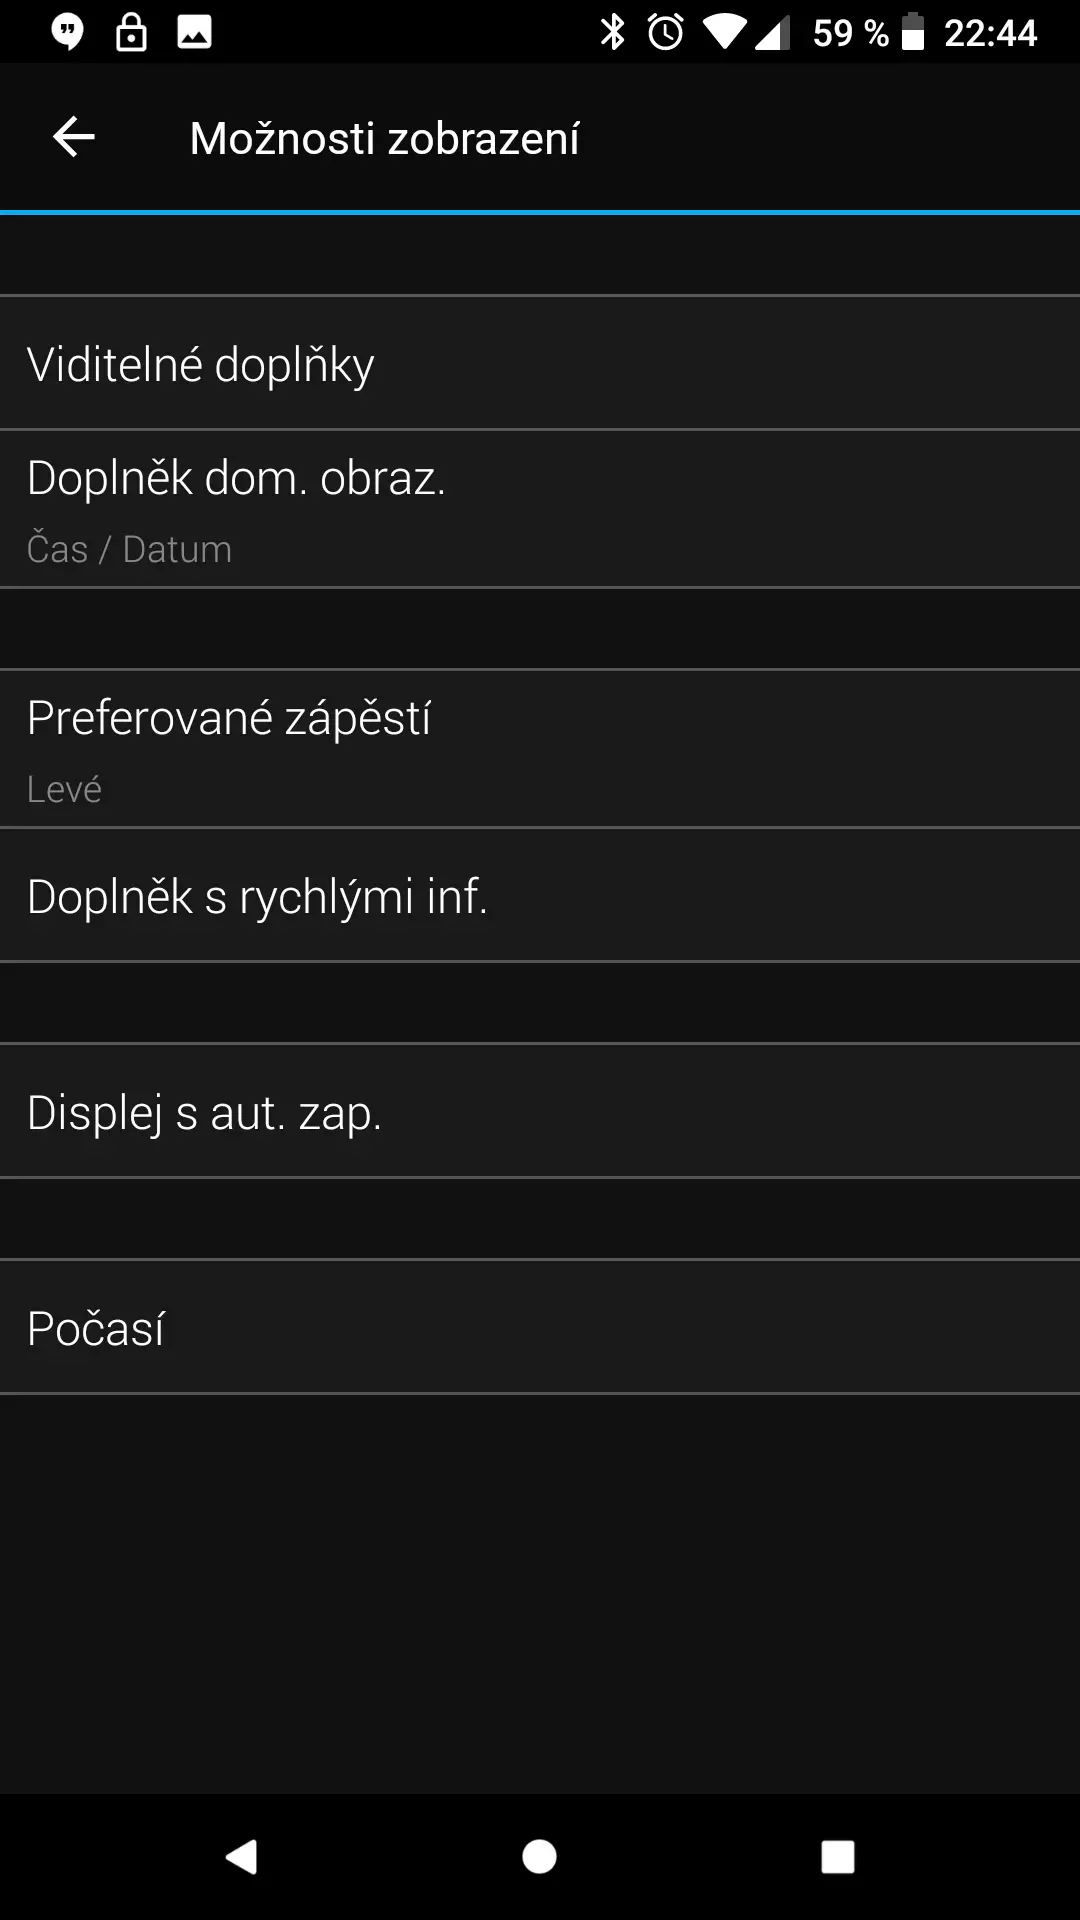Open Viditelné doplňky settings
The image size is (1080, 1920).
pyautogui.click(x=540, y=363)
